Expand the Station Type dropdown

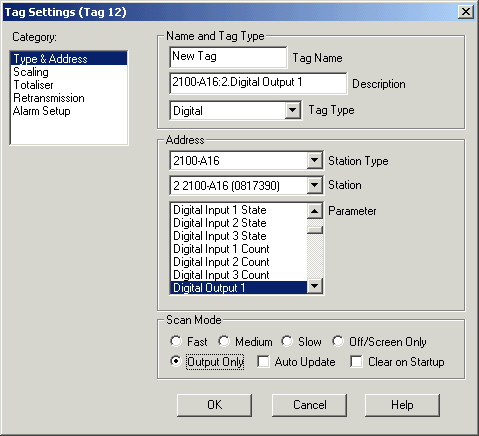(314, 160)
